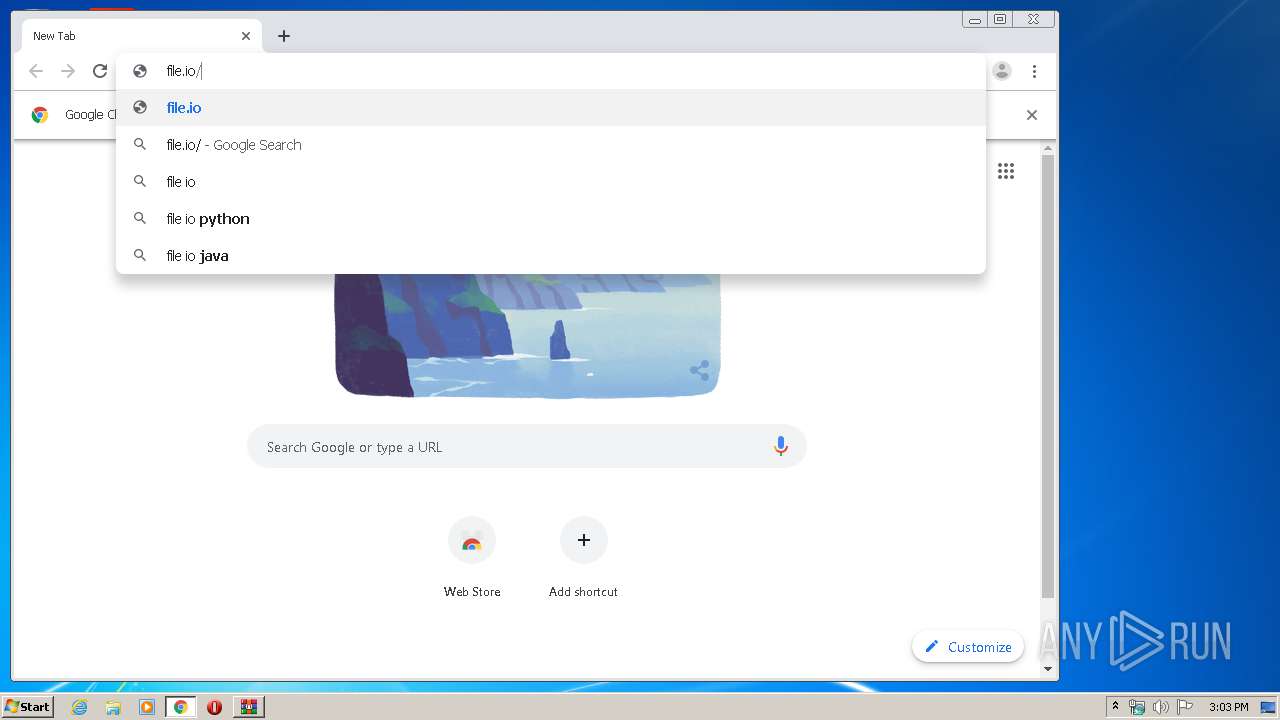The width and height of the screenshot is (1280, 720).
Task: Share the Google doodle
Action: click(700, 371)
